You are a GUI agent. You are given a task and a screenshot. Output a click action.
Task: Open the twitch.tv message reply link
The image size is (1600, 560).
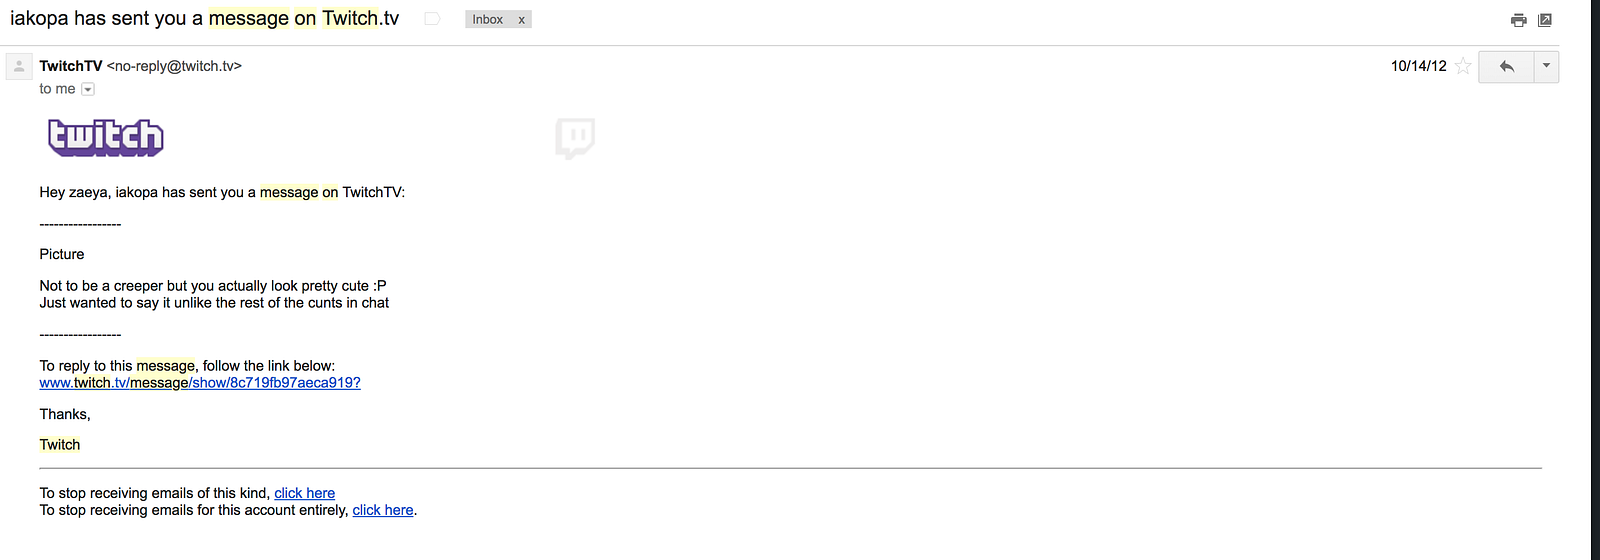pos(200,383)
